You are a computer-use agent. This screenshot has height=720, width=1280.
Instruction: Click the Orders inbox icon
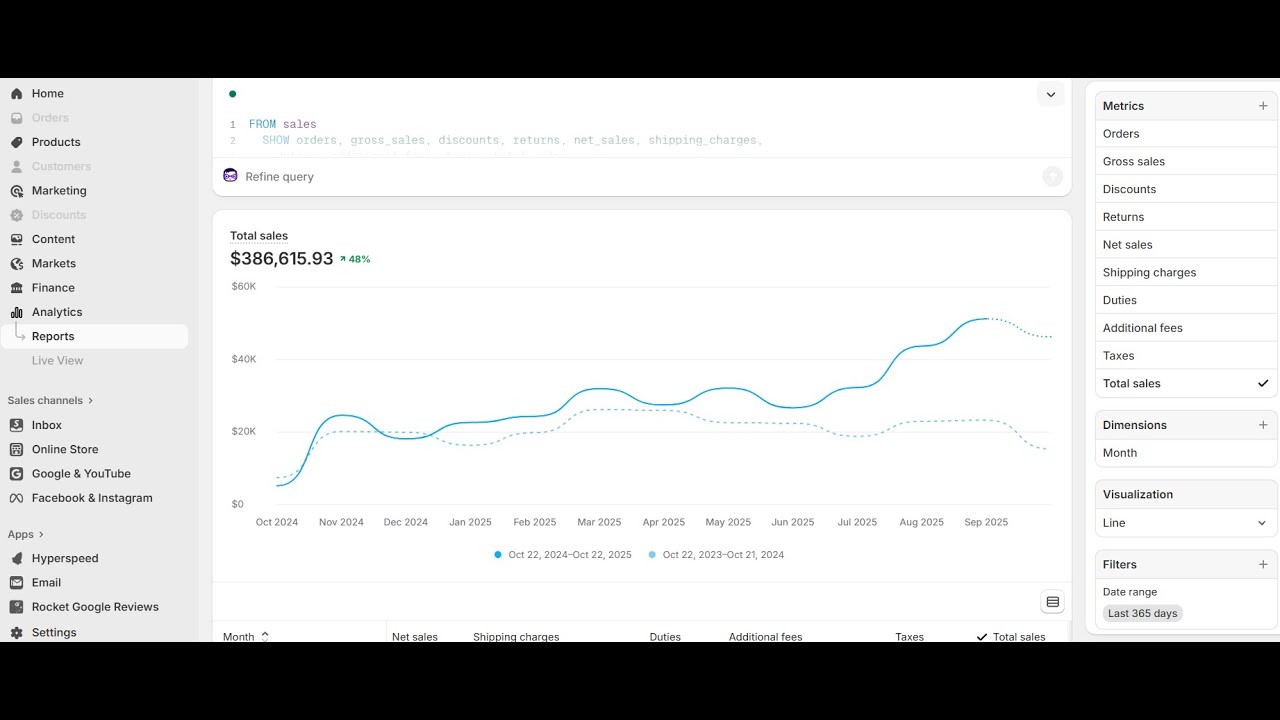point(16,118)
